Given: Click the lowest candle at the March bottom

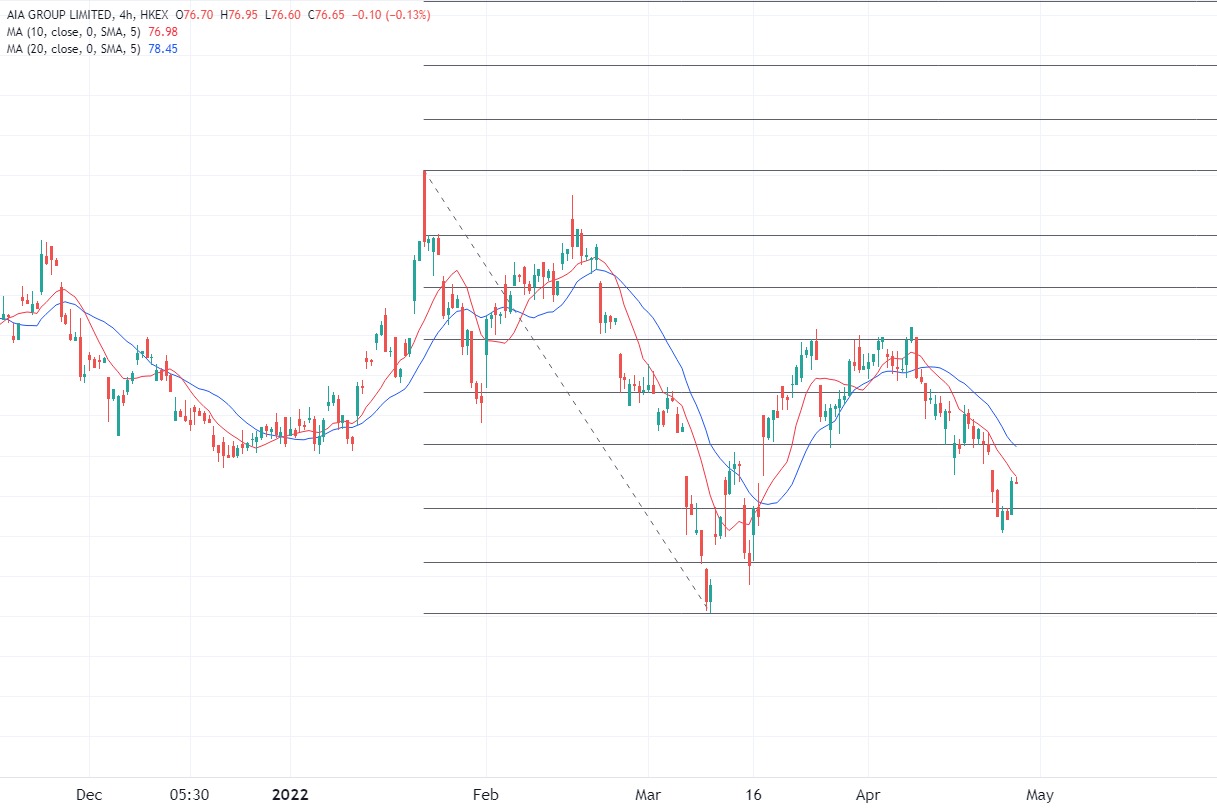Looking at the screenshot, I should tap(707, 588).
